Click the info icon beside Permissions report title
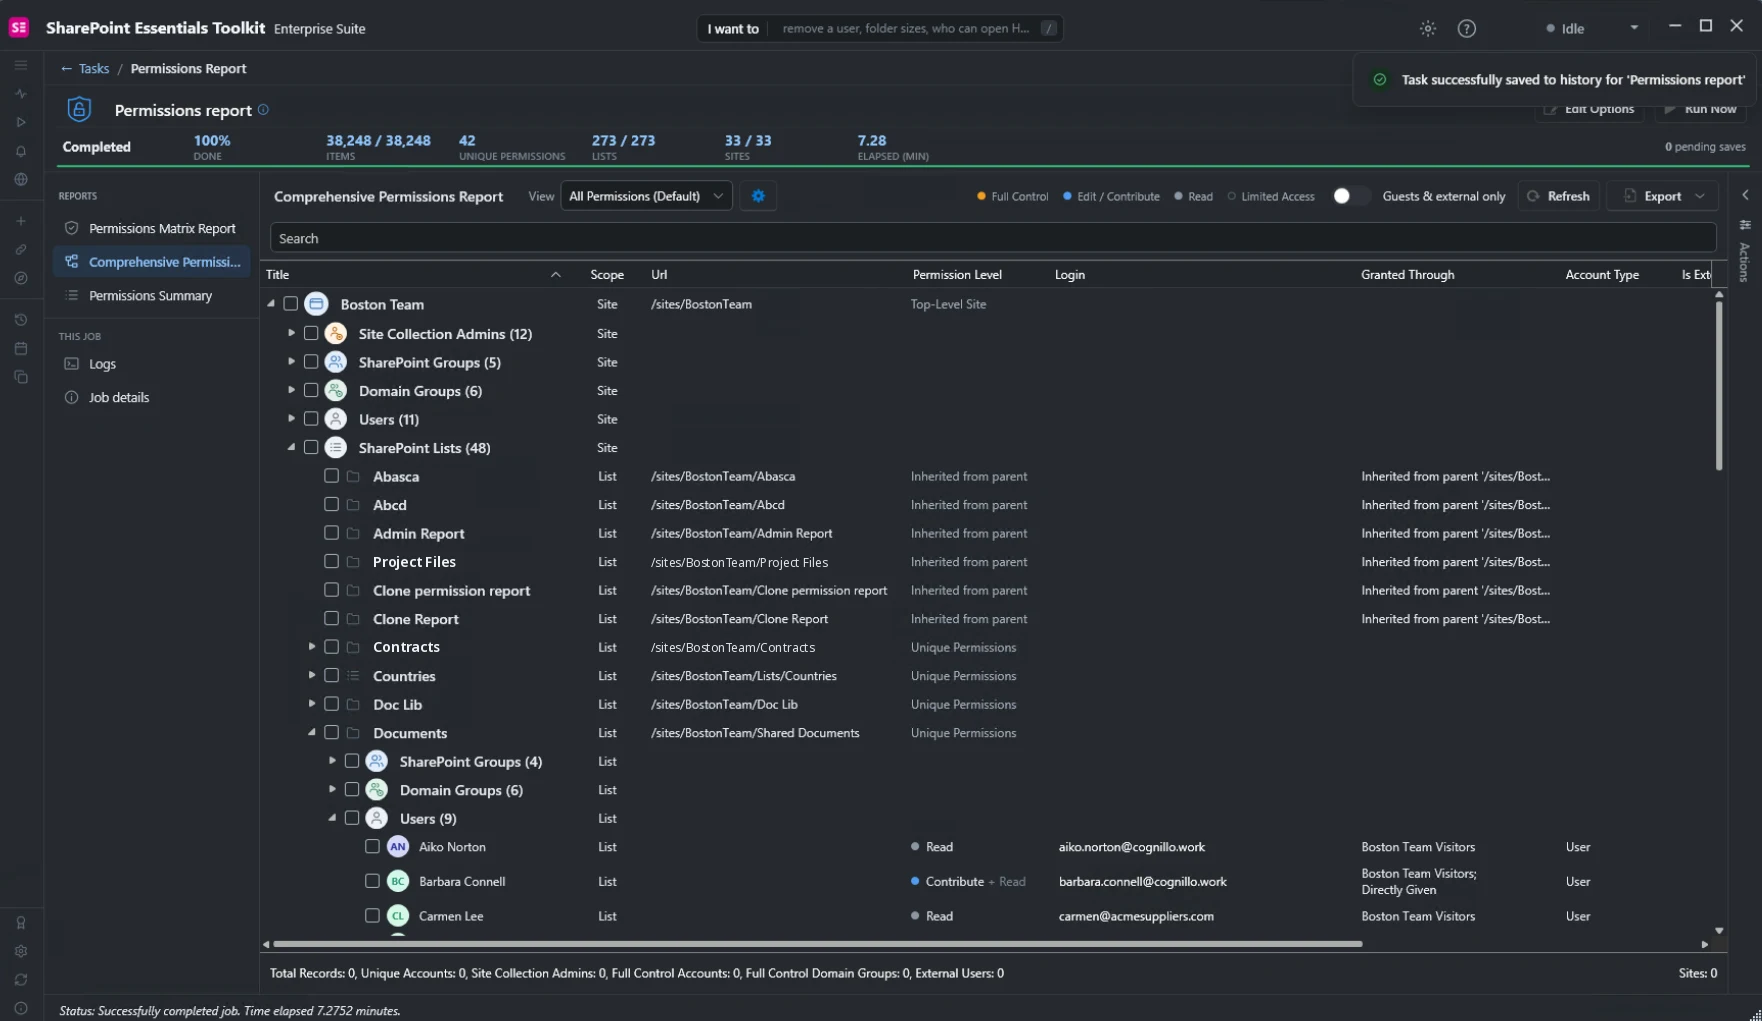Screen dimensions: 1762x1021 [x=263, y=110]
